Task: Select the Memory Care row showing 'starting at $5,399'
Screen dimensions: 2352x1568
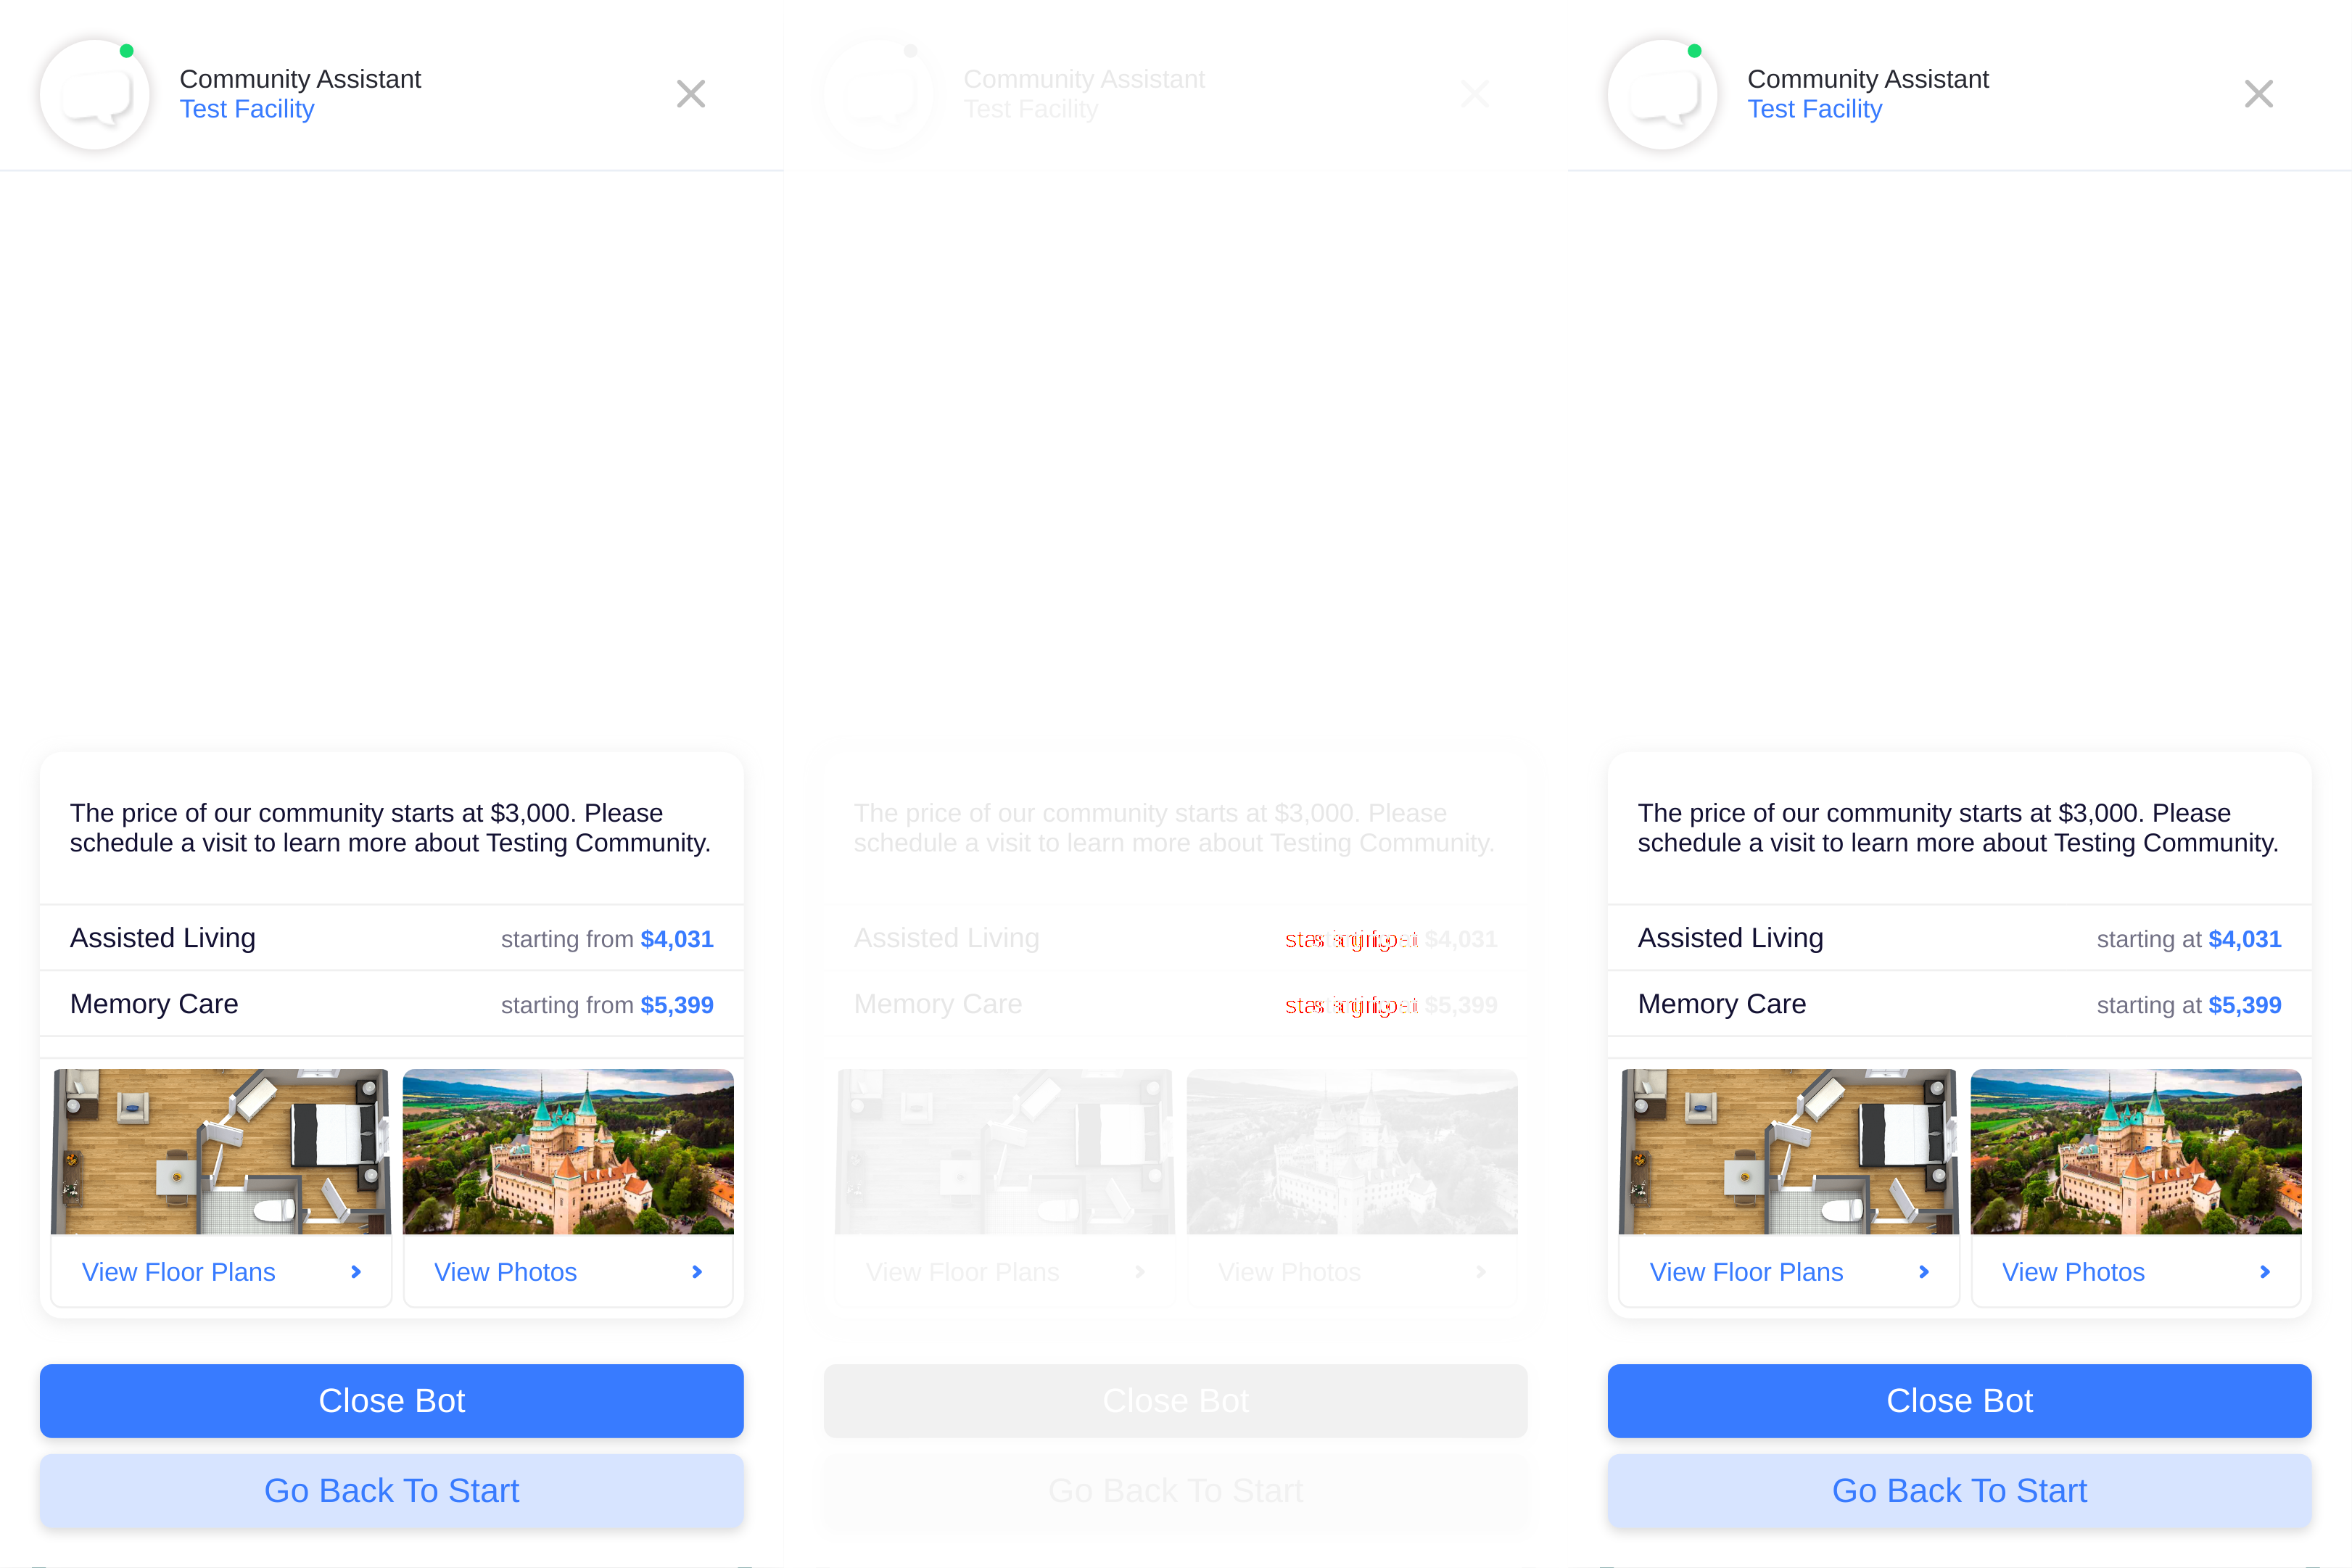Action: [1960, 1004]
